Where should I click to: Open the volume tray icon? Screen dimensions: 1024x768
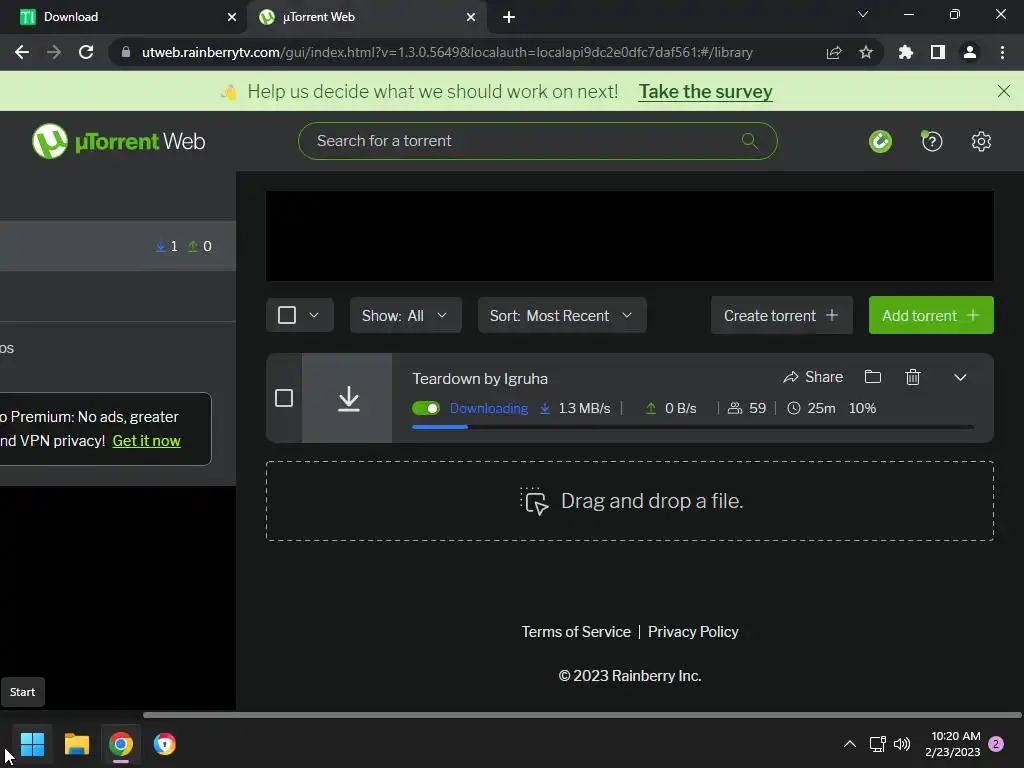point(902,744)
